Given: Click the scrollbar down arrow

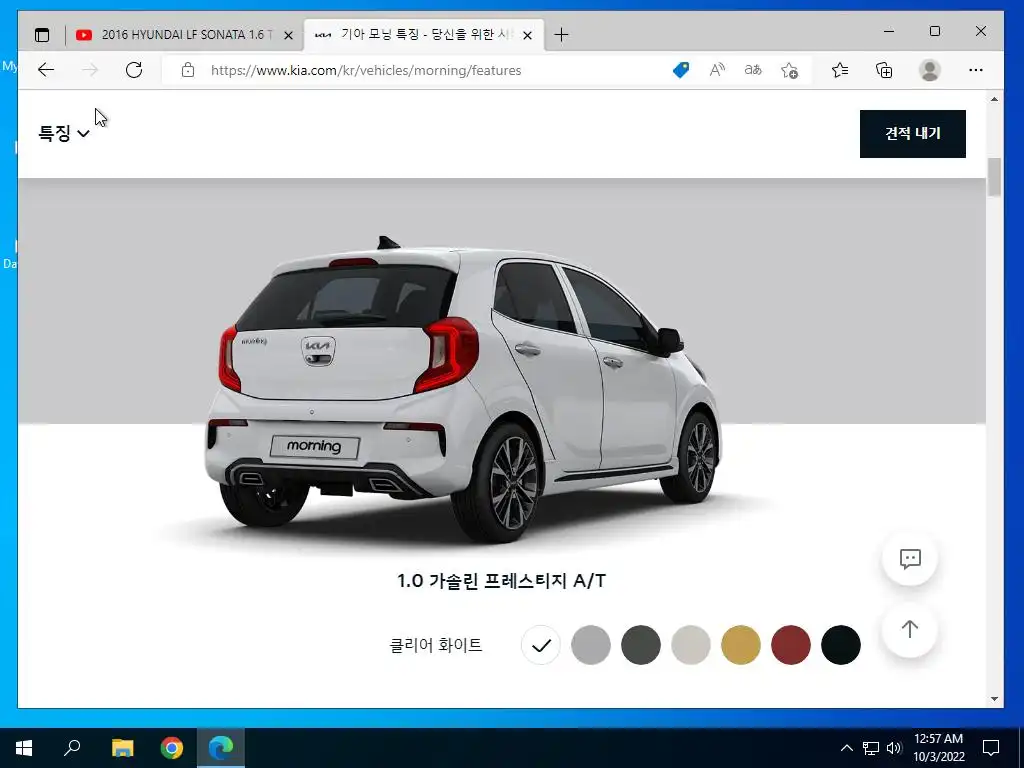Looking at the screenshot, I should point(994,699).
